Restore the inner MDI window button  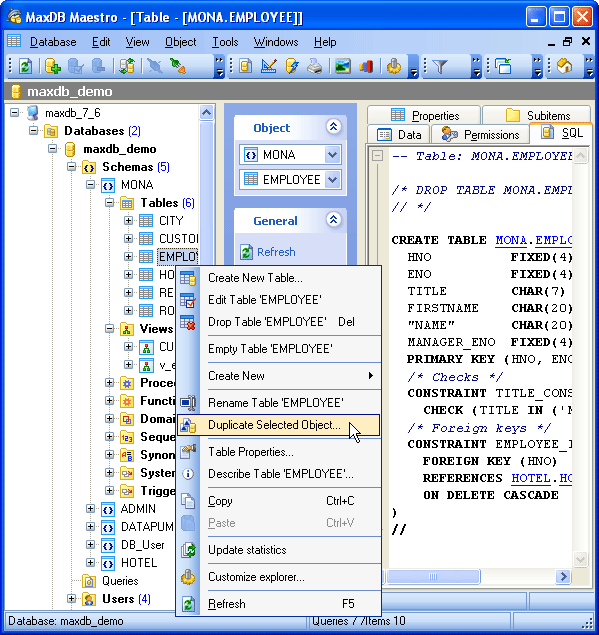tap(568, 41)
